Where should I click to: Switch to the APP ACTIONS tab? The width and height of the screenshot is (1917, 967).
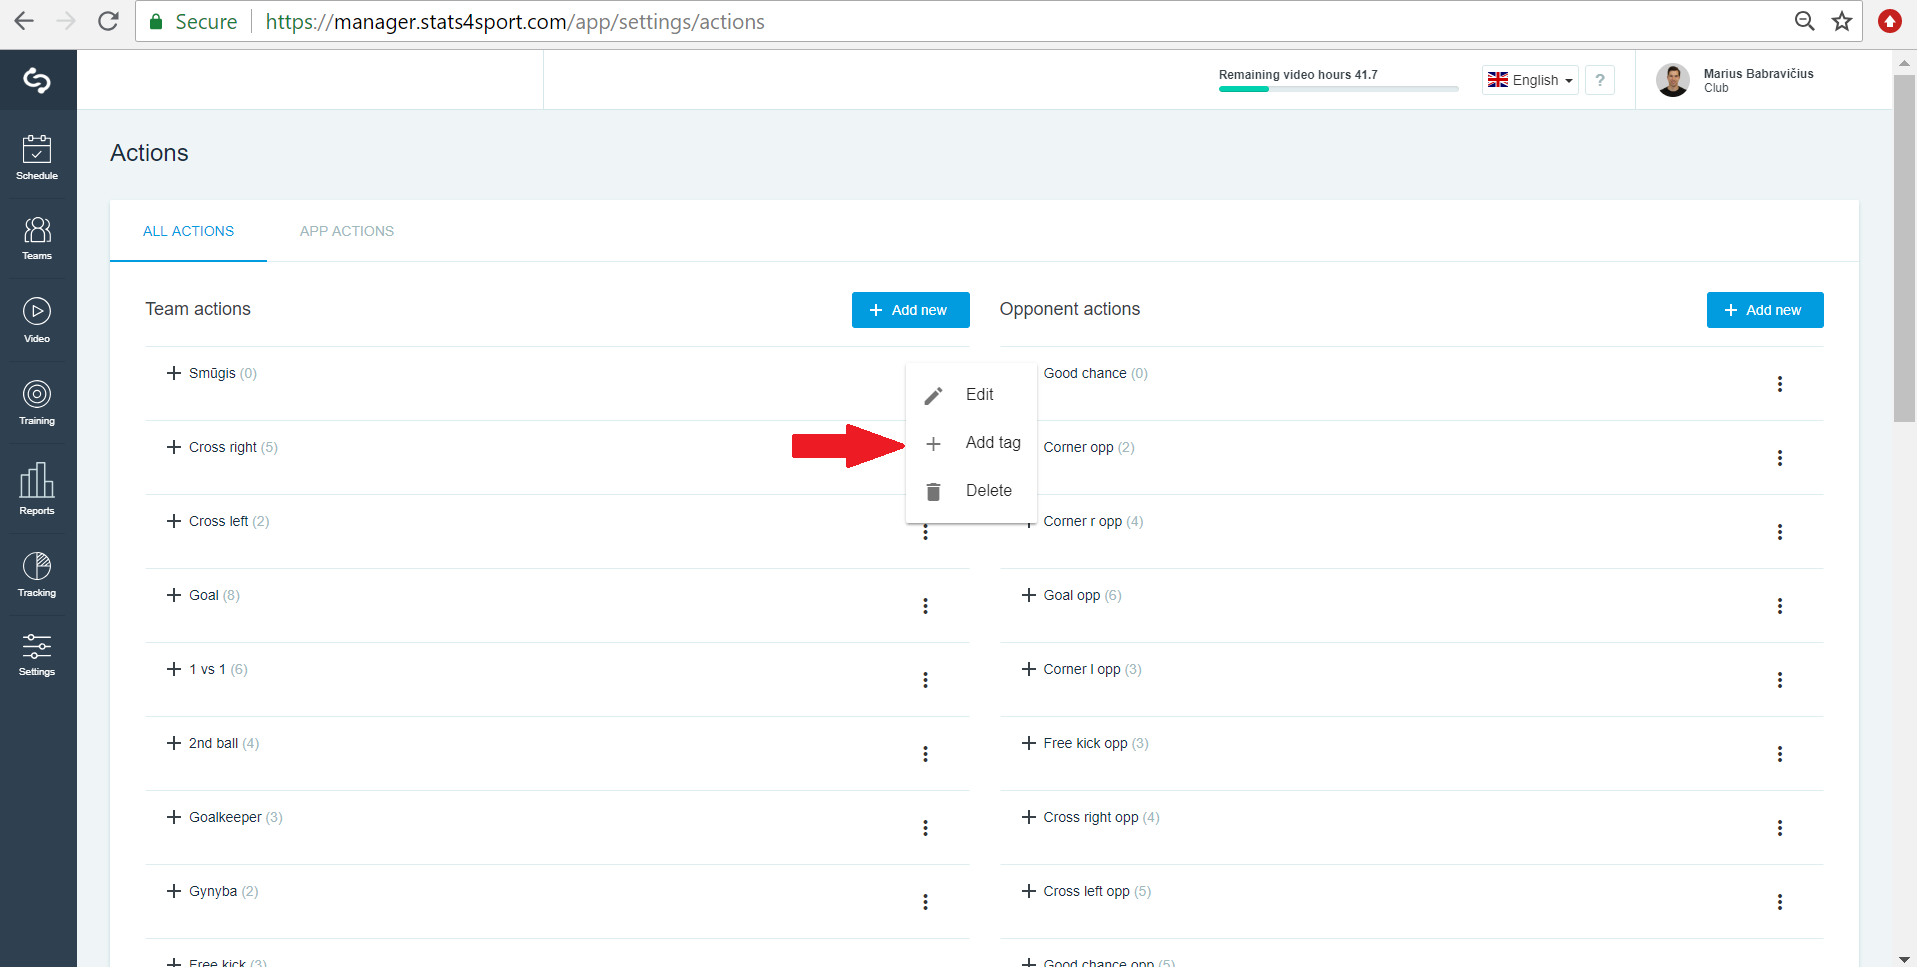click(x=347, y=231)
